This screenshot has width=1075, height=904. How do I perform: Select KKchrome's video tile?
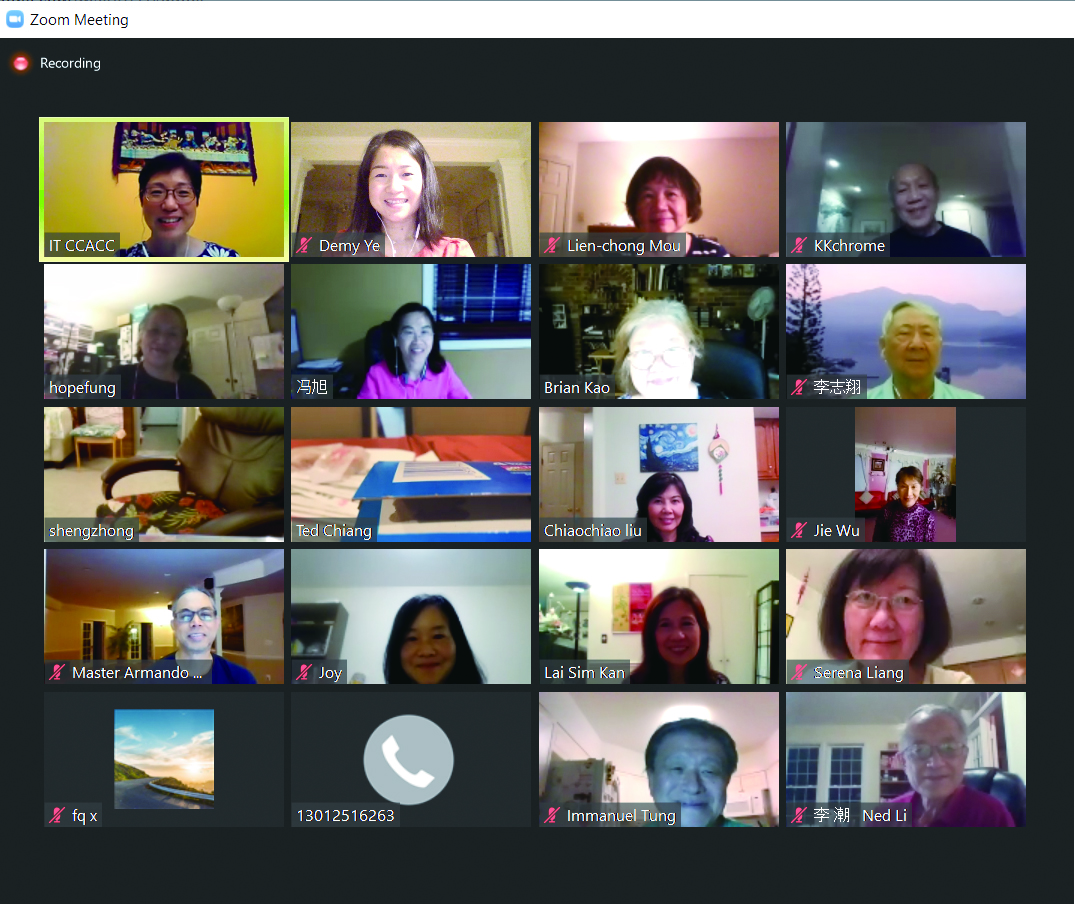(x=906, y=189)
